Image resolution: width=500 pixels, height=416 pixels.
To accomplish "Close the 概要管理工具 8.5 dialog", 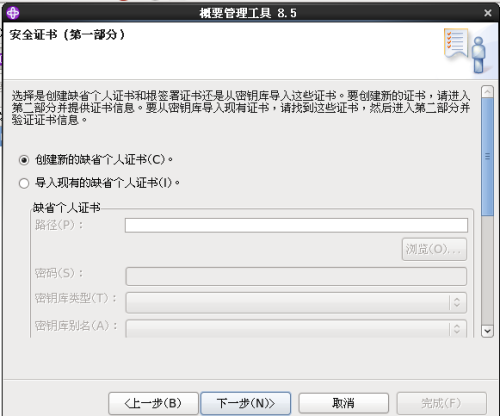I will point(488,13).
